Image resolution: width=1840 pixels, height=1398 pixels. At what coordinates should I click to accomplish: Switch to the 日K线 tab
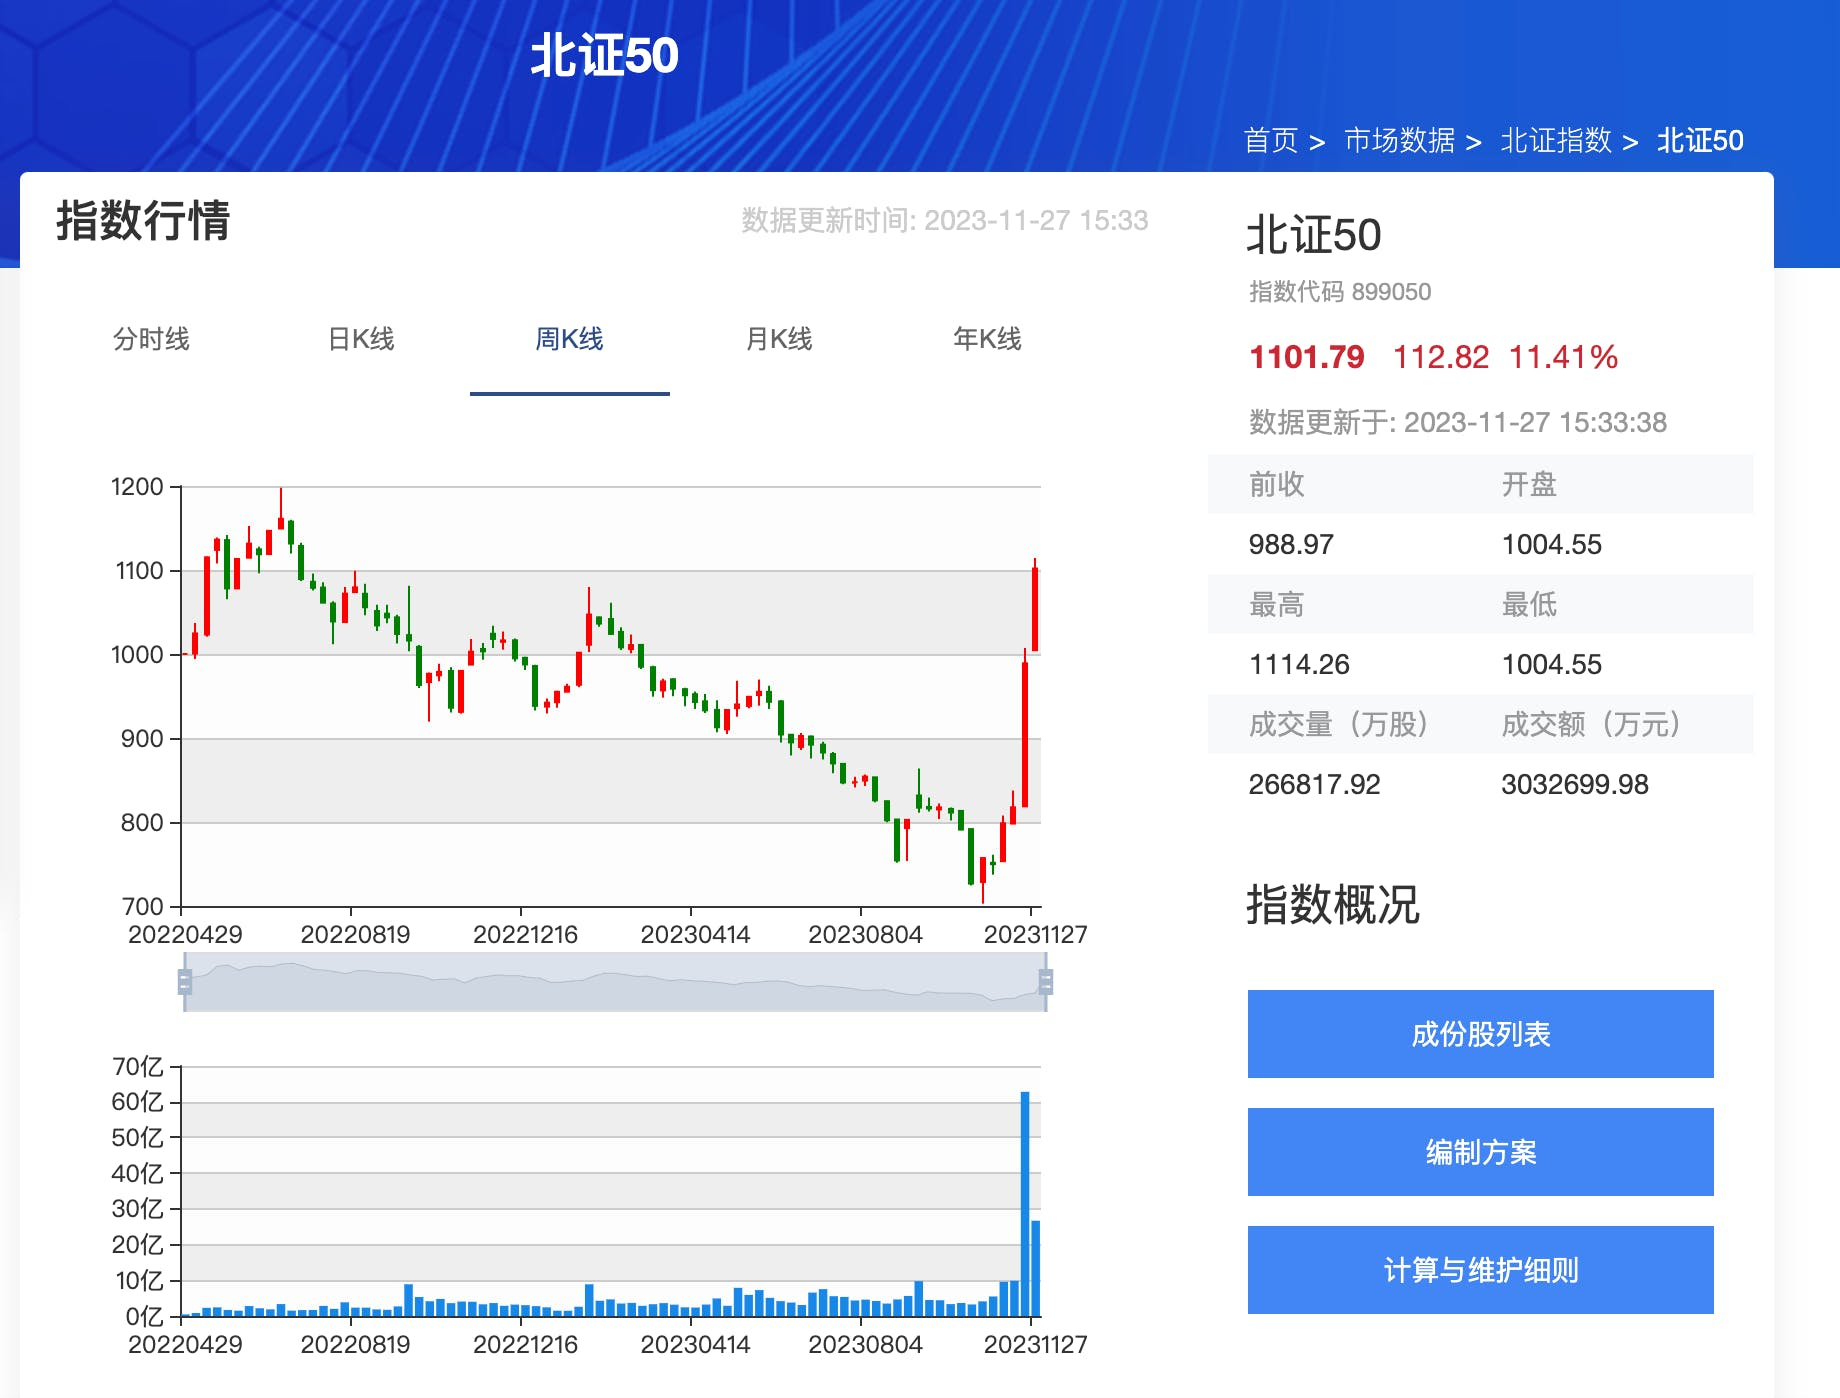(361, 339)
